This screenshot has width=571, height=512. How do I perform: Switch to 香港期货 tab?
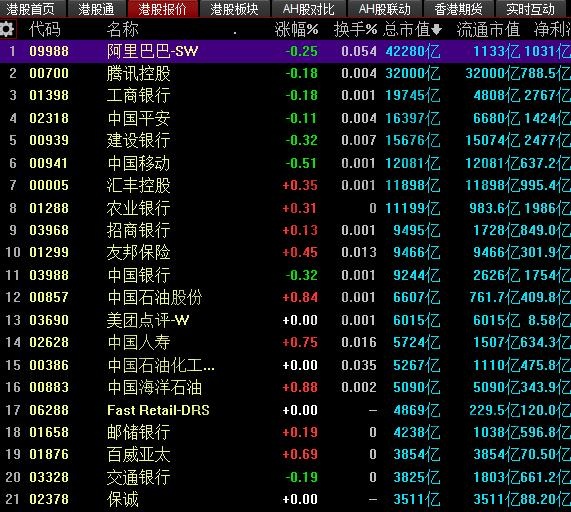click(x=458, y=9)
